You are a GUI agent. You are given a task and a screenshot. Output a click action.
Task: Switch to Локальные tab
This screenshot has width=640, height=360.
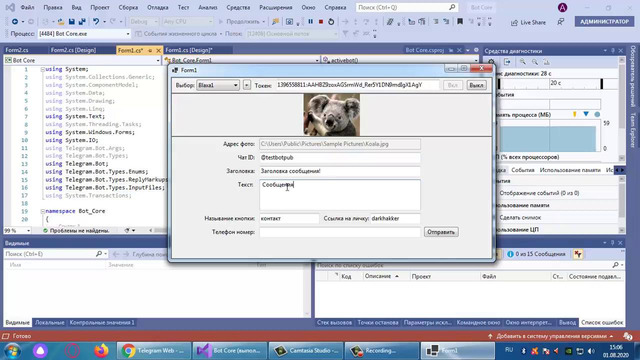click(x=49, y=322)
